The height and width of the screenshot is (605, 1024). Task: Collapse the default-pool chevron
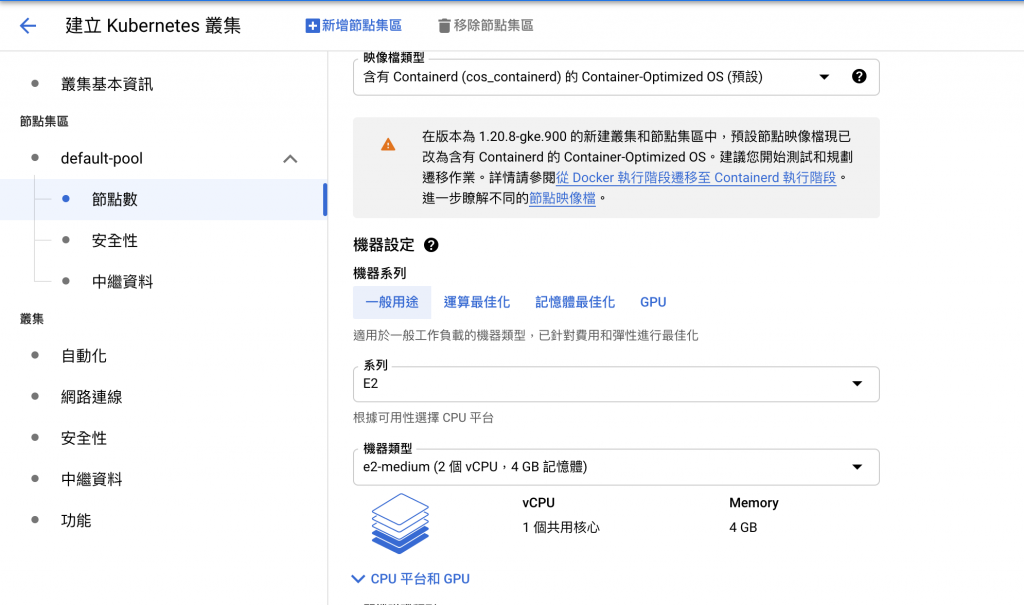pos(290,159)
